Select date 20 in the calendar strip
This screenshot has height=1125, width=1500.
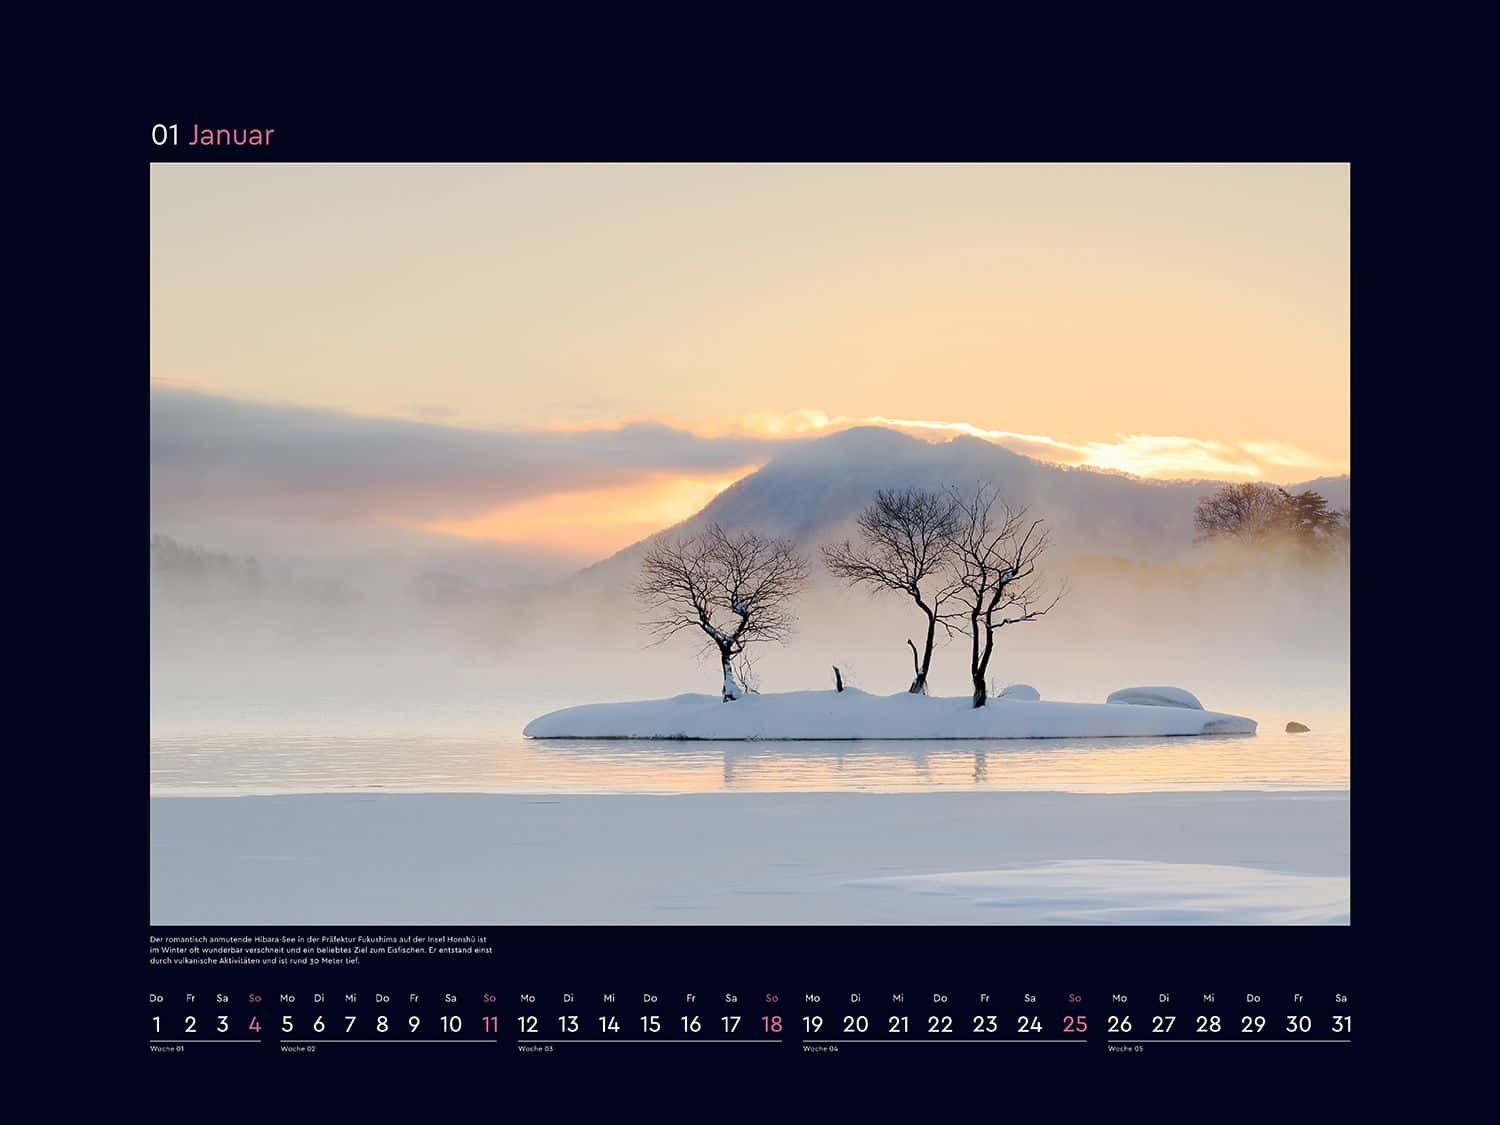pos(856,1024)
